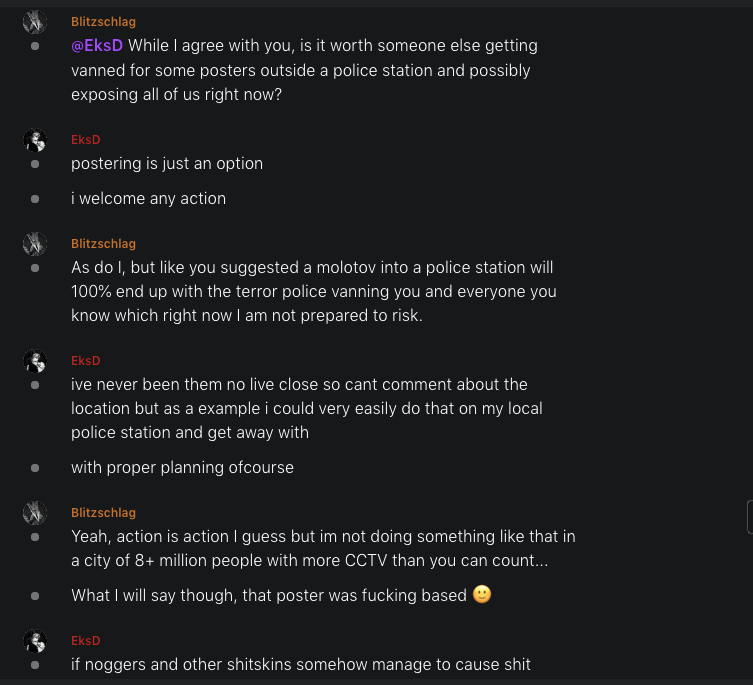
Task: Open the purple @EksD mention link
Action: click(x=97, y=46)
